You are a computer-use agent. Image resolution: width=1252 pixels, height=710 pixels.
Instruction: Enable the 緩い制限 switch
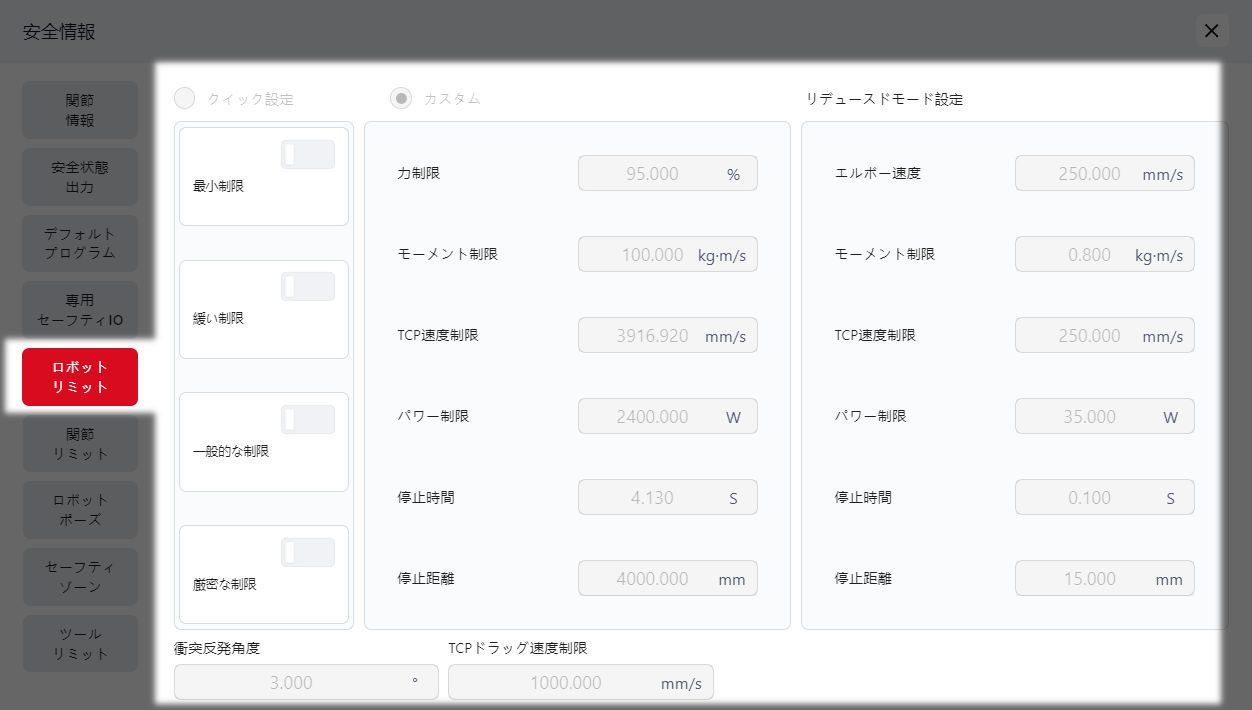pyautogui.click(x=307, y=287)
